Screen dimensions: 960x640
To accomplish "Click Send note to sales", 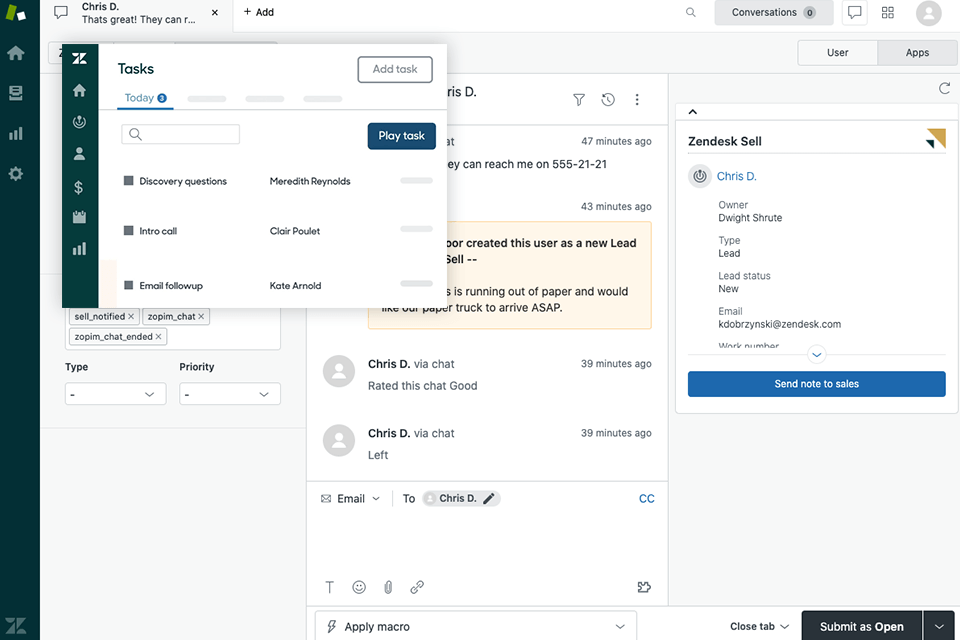I will point(816,384).
